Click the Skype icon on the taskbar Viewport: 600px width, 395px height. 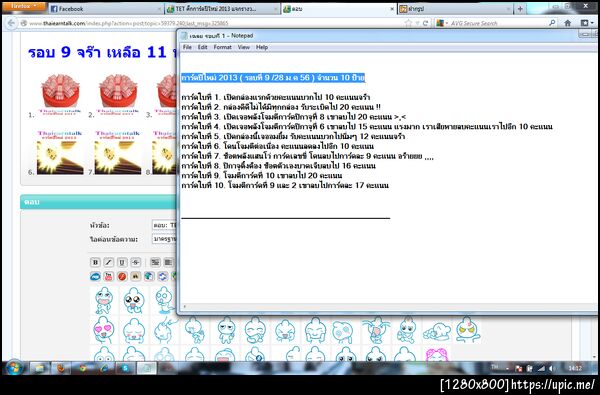coord(125,368)
